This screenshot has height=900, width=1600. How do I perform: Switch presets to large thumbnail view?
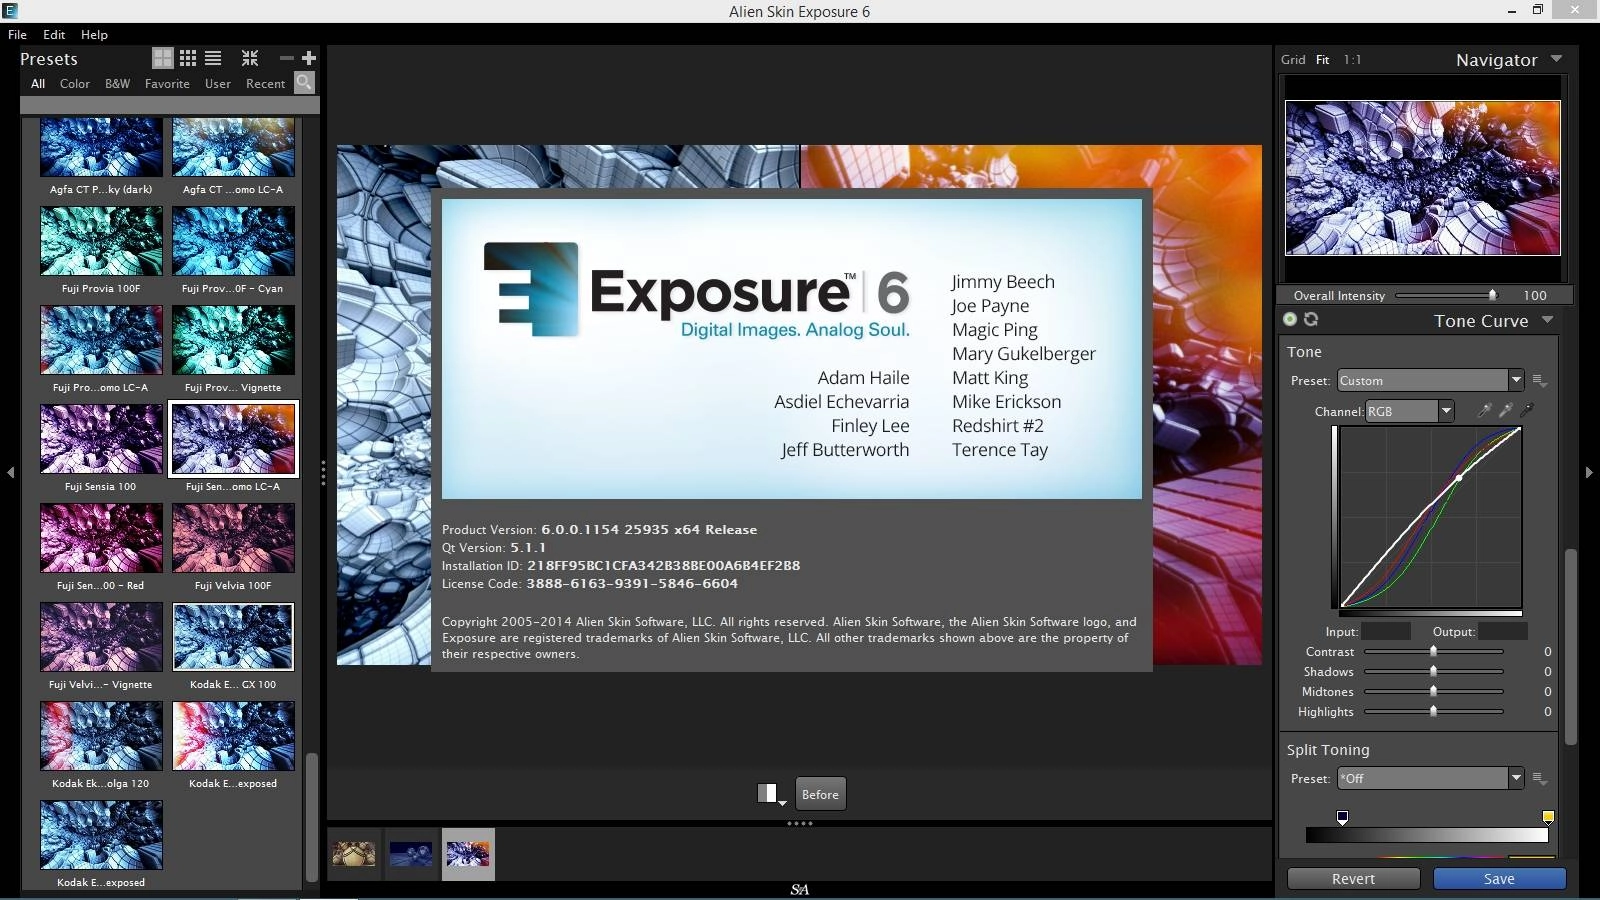tap(162, 58)
